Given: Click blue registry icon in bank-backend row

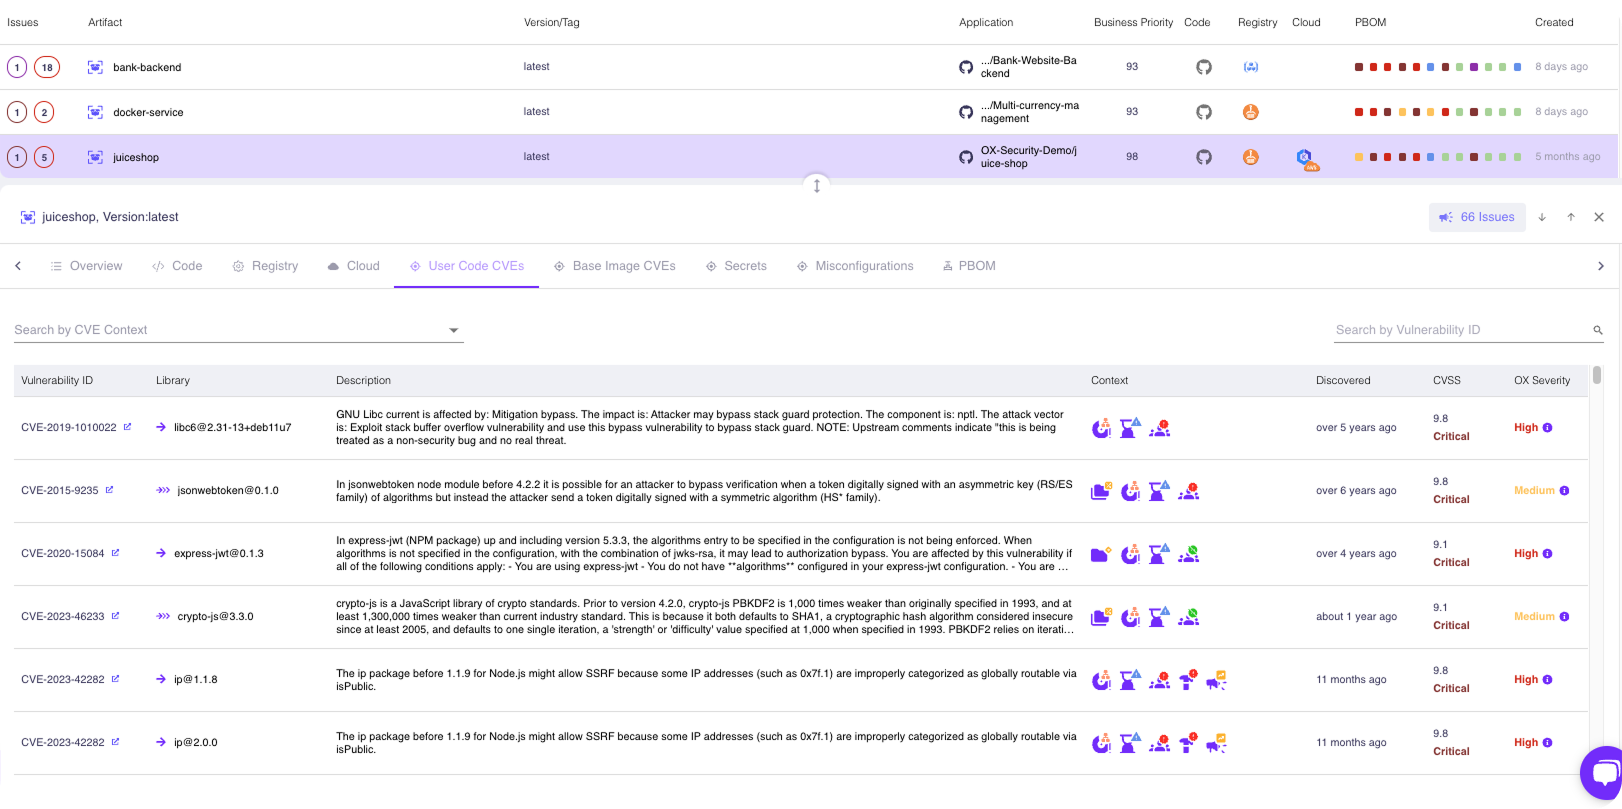Looking at the screenshot, I should click(1251, 67).
